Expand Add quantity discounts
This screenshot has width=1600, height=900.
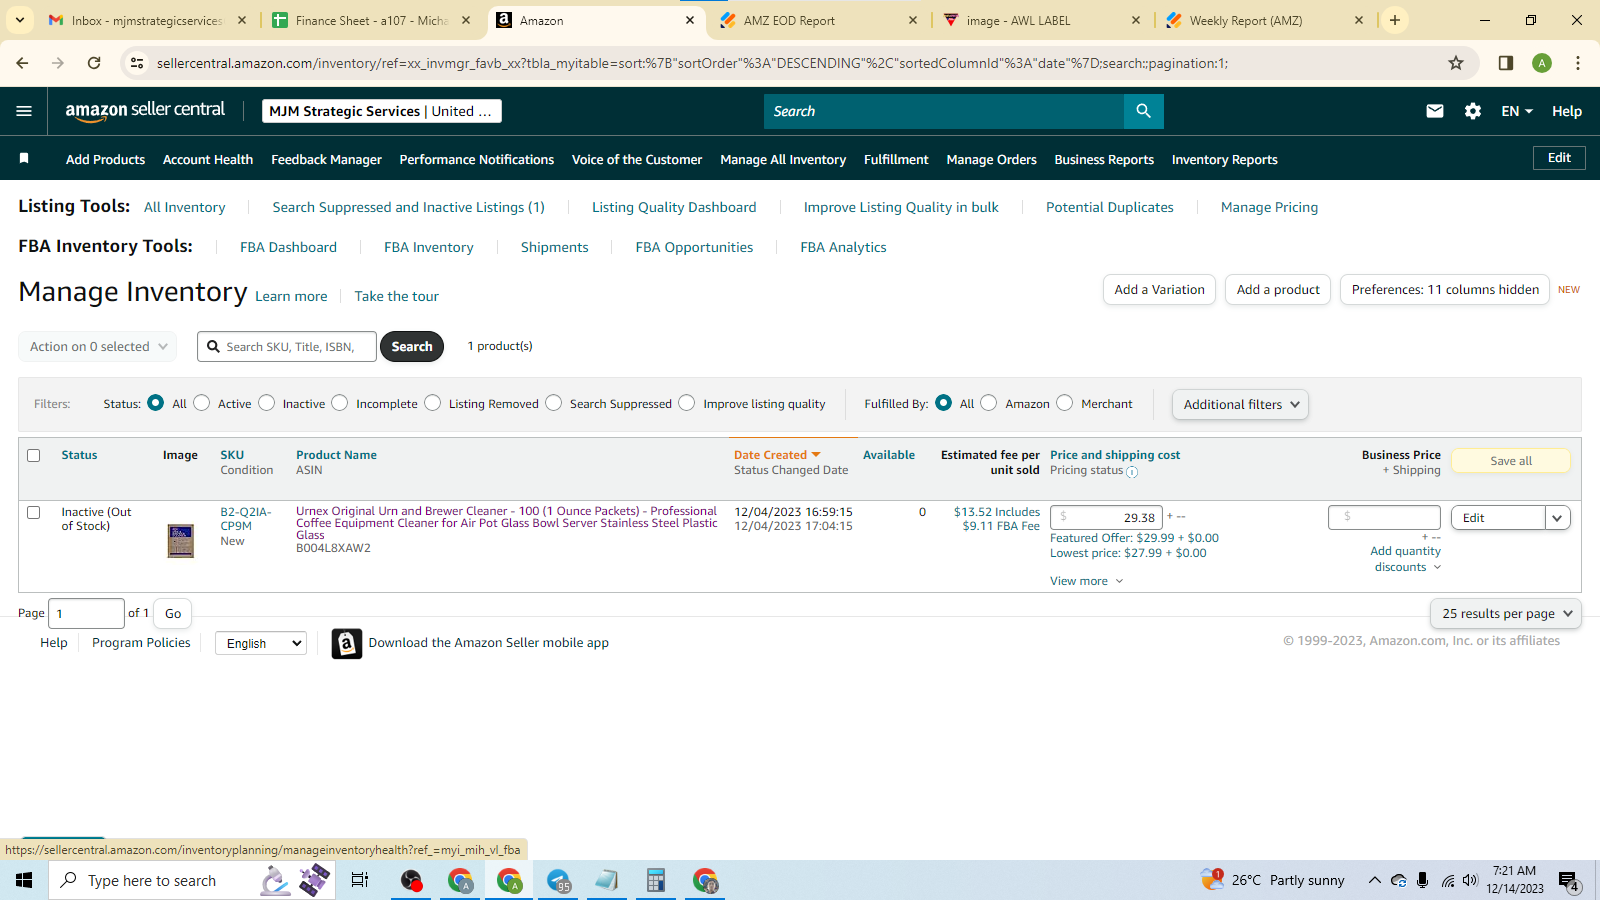click(x=1405, y=559)
